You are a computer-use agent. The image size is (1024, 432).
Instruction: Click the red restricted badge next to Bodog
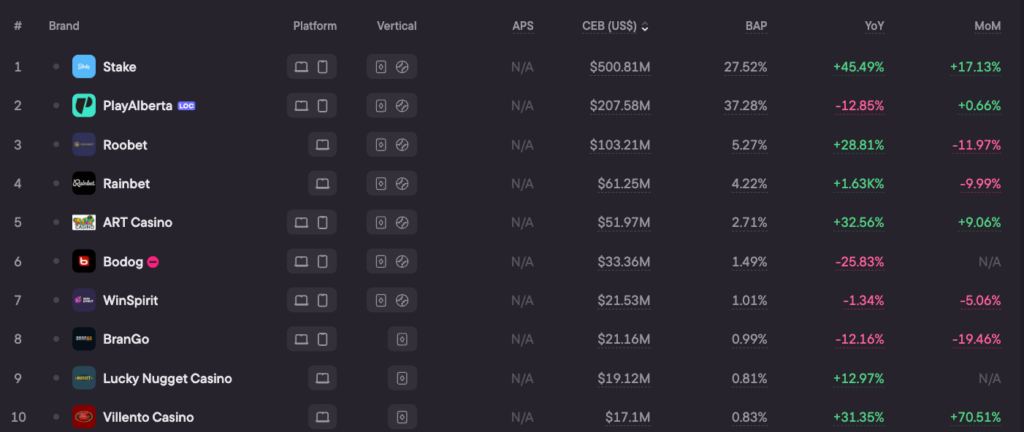153,262
